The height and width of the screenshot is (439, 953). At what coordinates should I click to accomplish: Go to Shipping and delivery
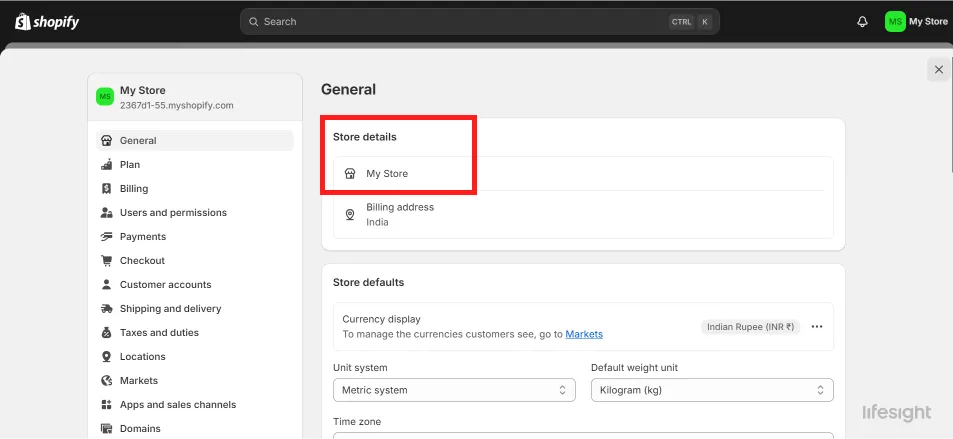(194, 308)
